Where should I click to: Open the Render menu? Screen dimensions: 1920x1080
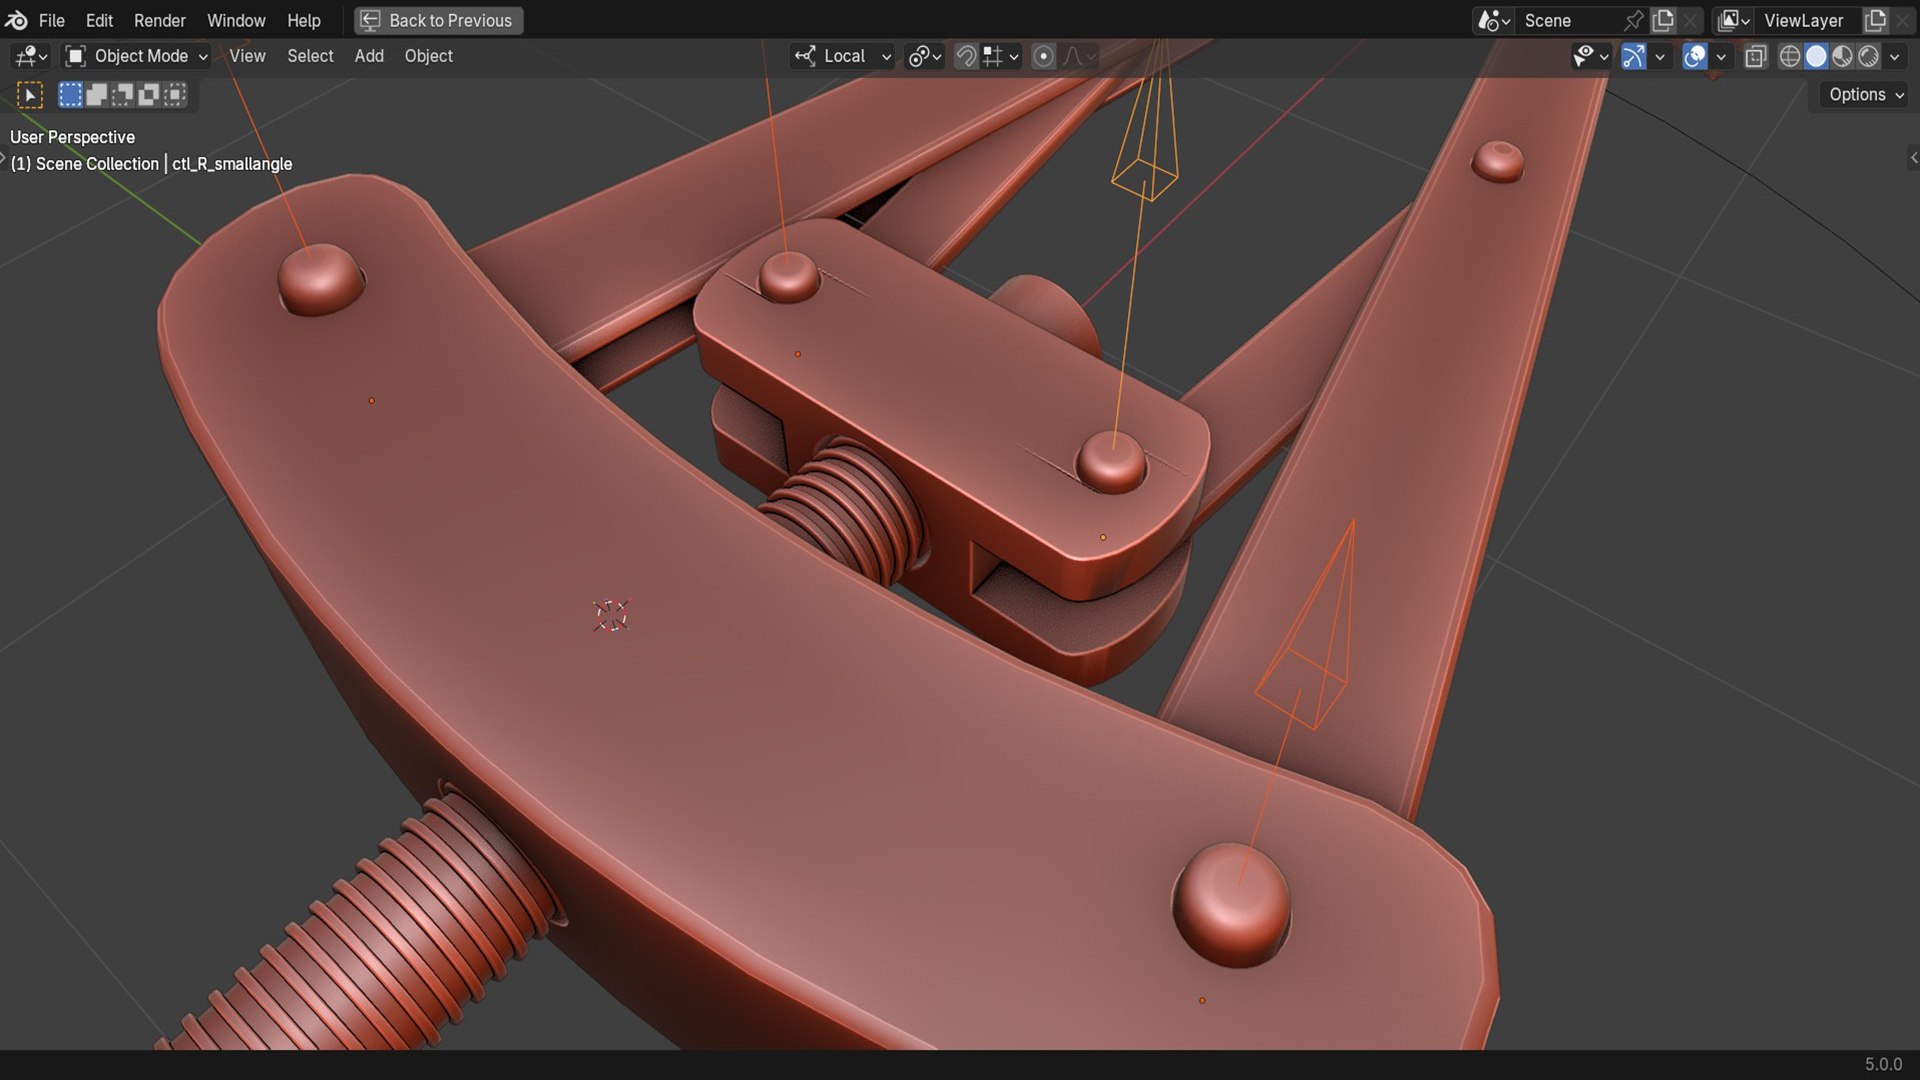click(x=160, y=20)
